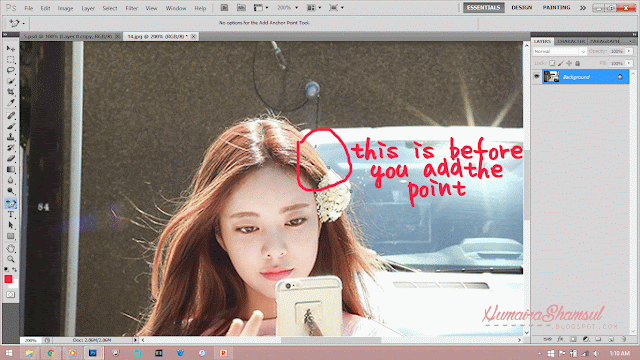Toggle Background layer visibility eye
The image size is (640, 360).
click(537, 77)
